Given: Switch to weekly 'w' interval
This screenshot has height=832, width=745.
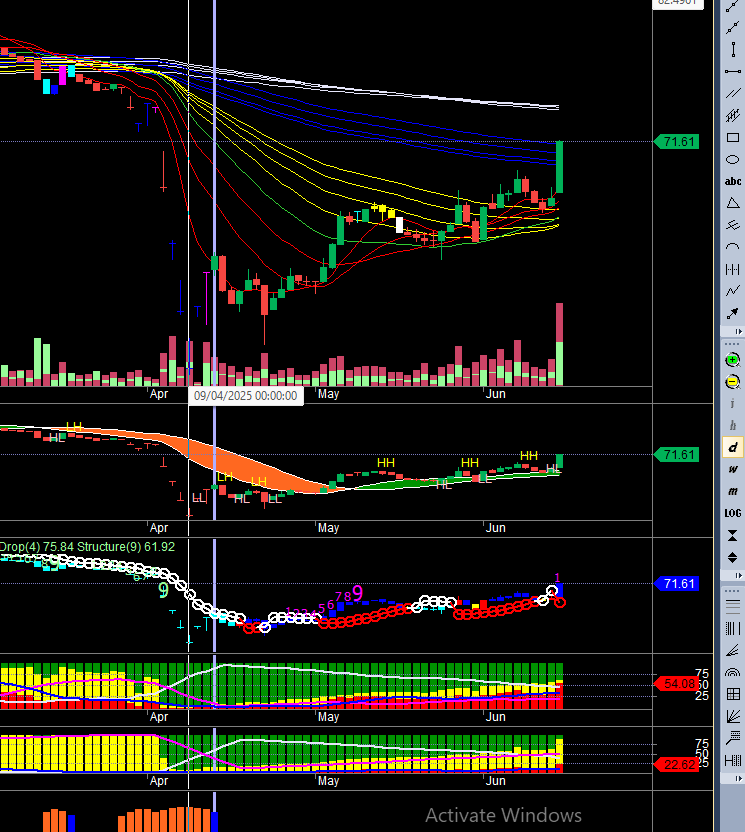Looking at the screenshot, I should [733, 469].
